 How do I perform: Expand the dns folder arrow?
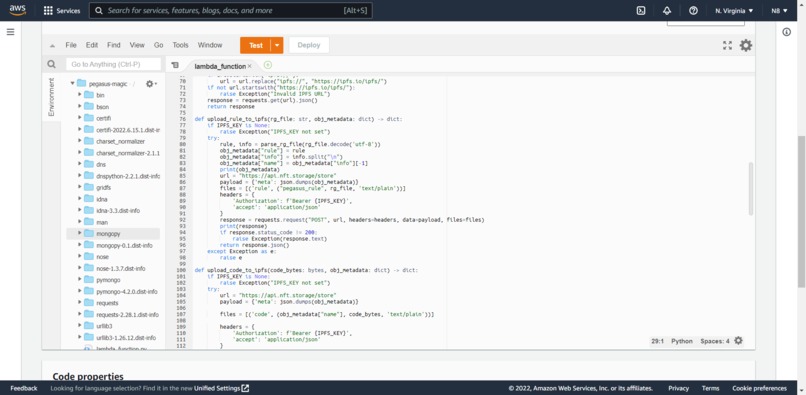80,164
